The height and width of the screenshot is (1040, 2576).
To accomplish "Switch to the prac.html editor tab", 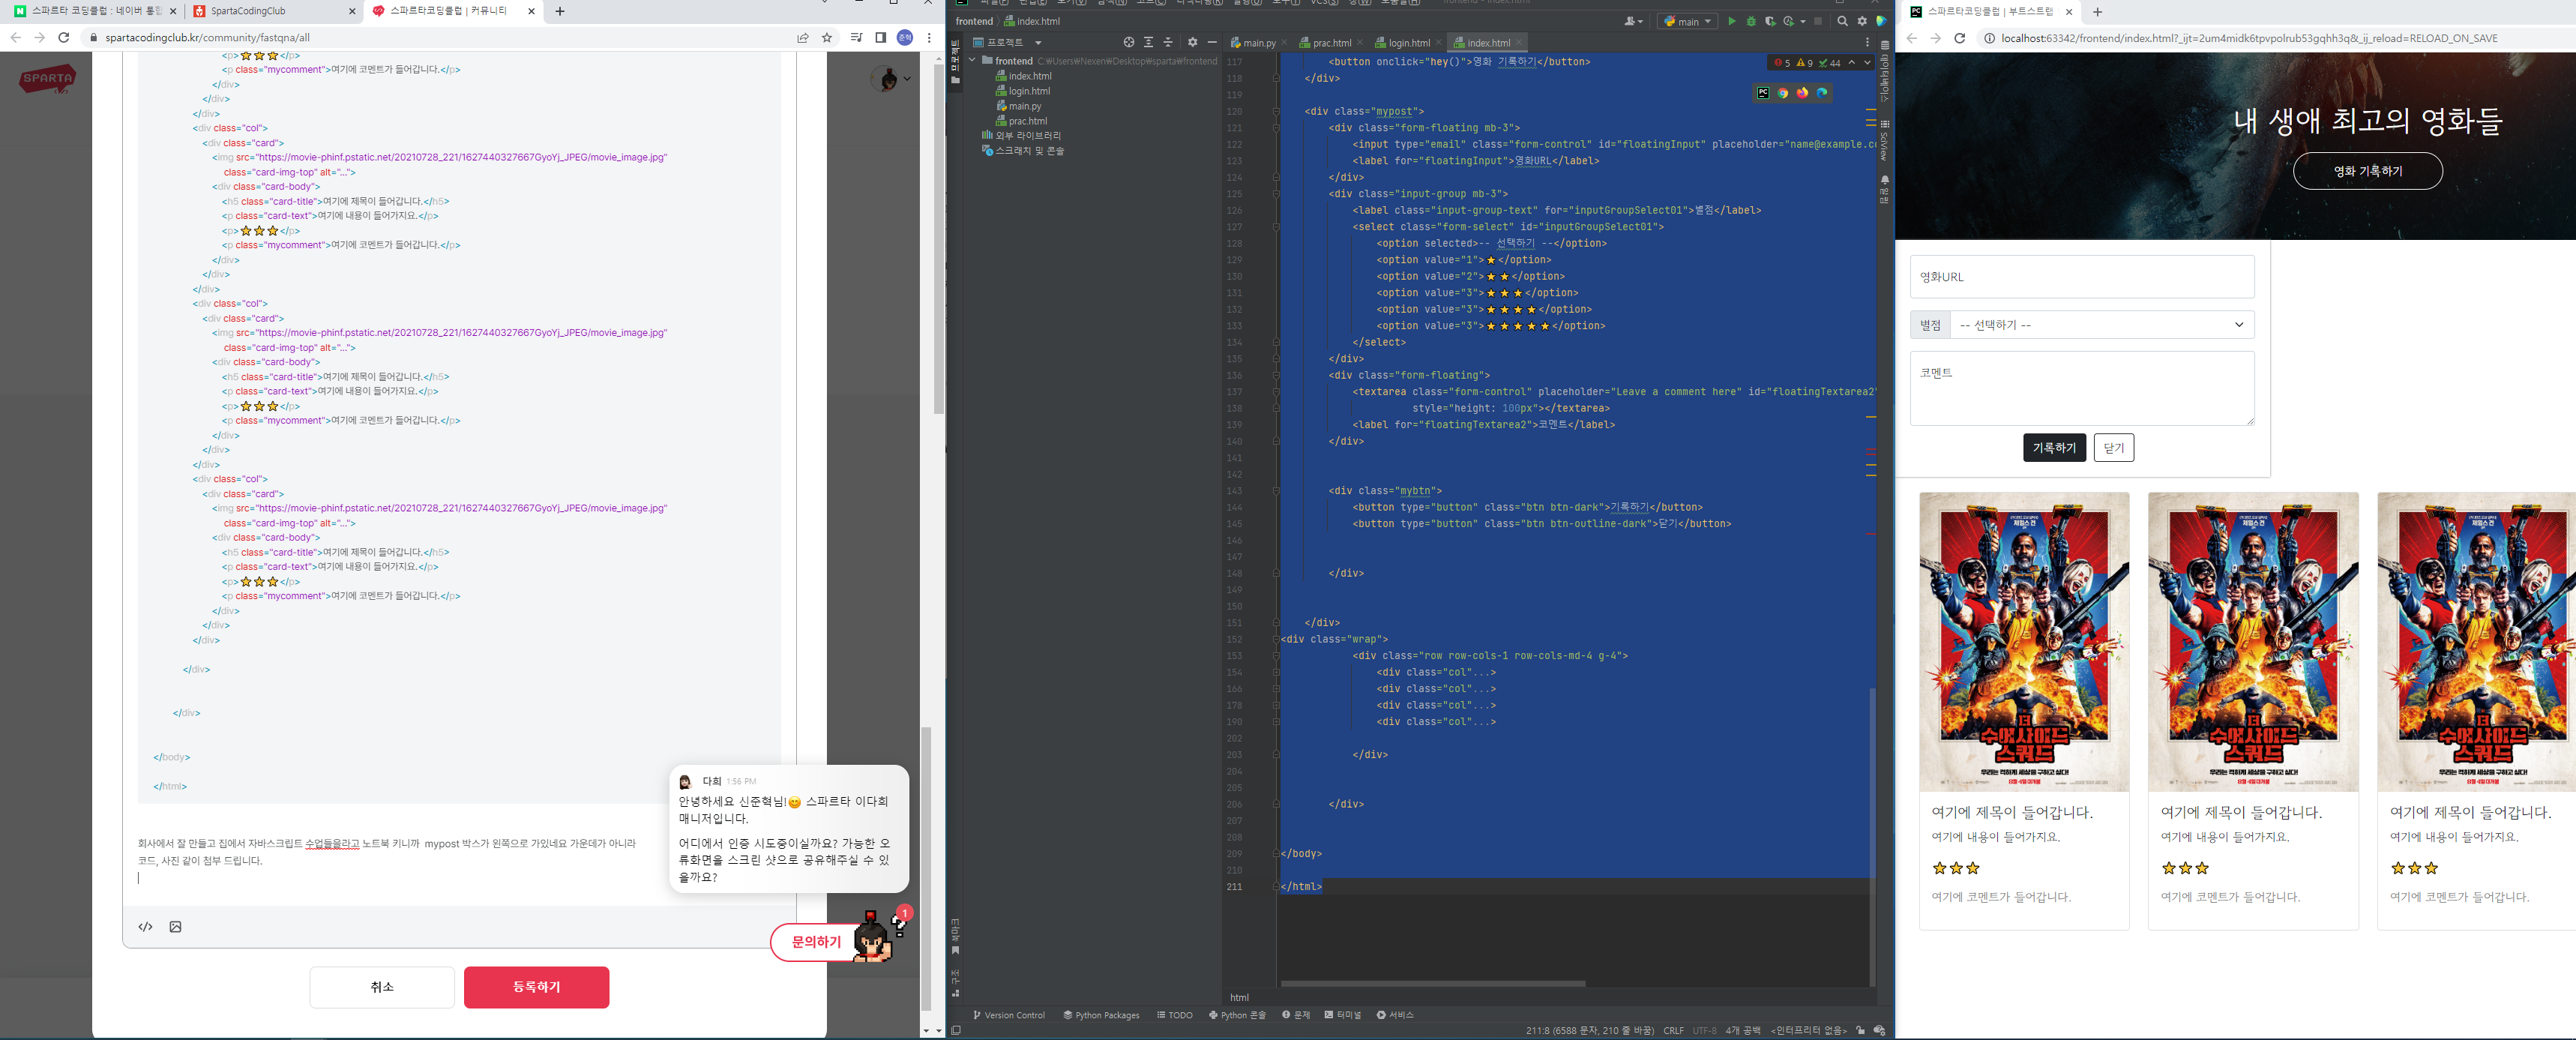I will [1331, 42].
